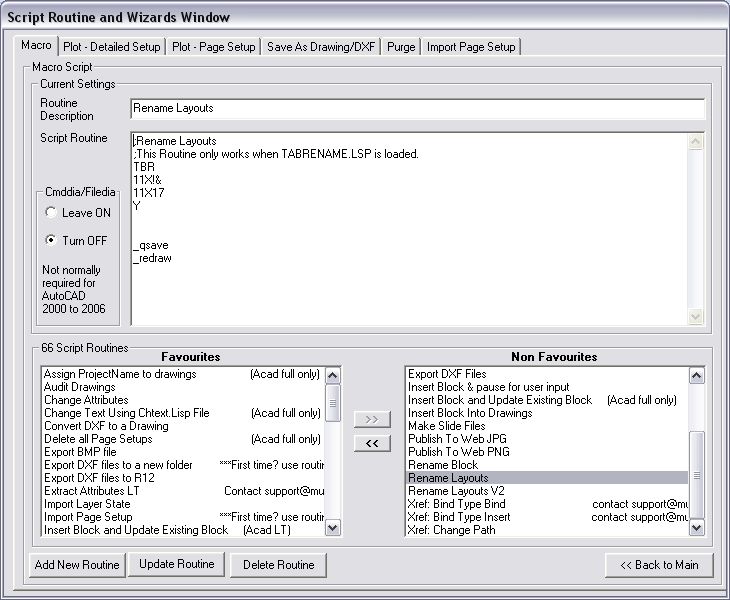730x600 pixels.
Task: Click Delete Routine button
Action: click(x=279, y=565)
